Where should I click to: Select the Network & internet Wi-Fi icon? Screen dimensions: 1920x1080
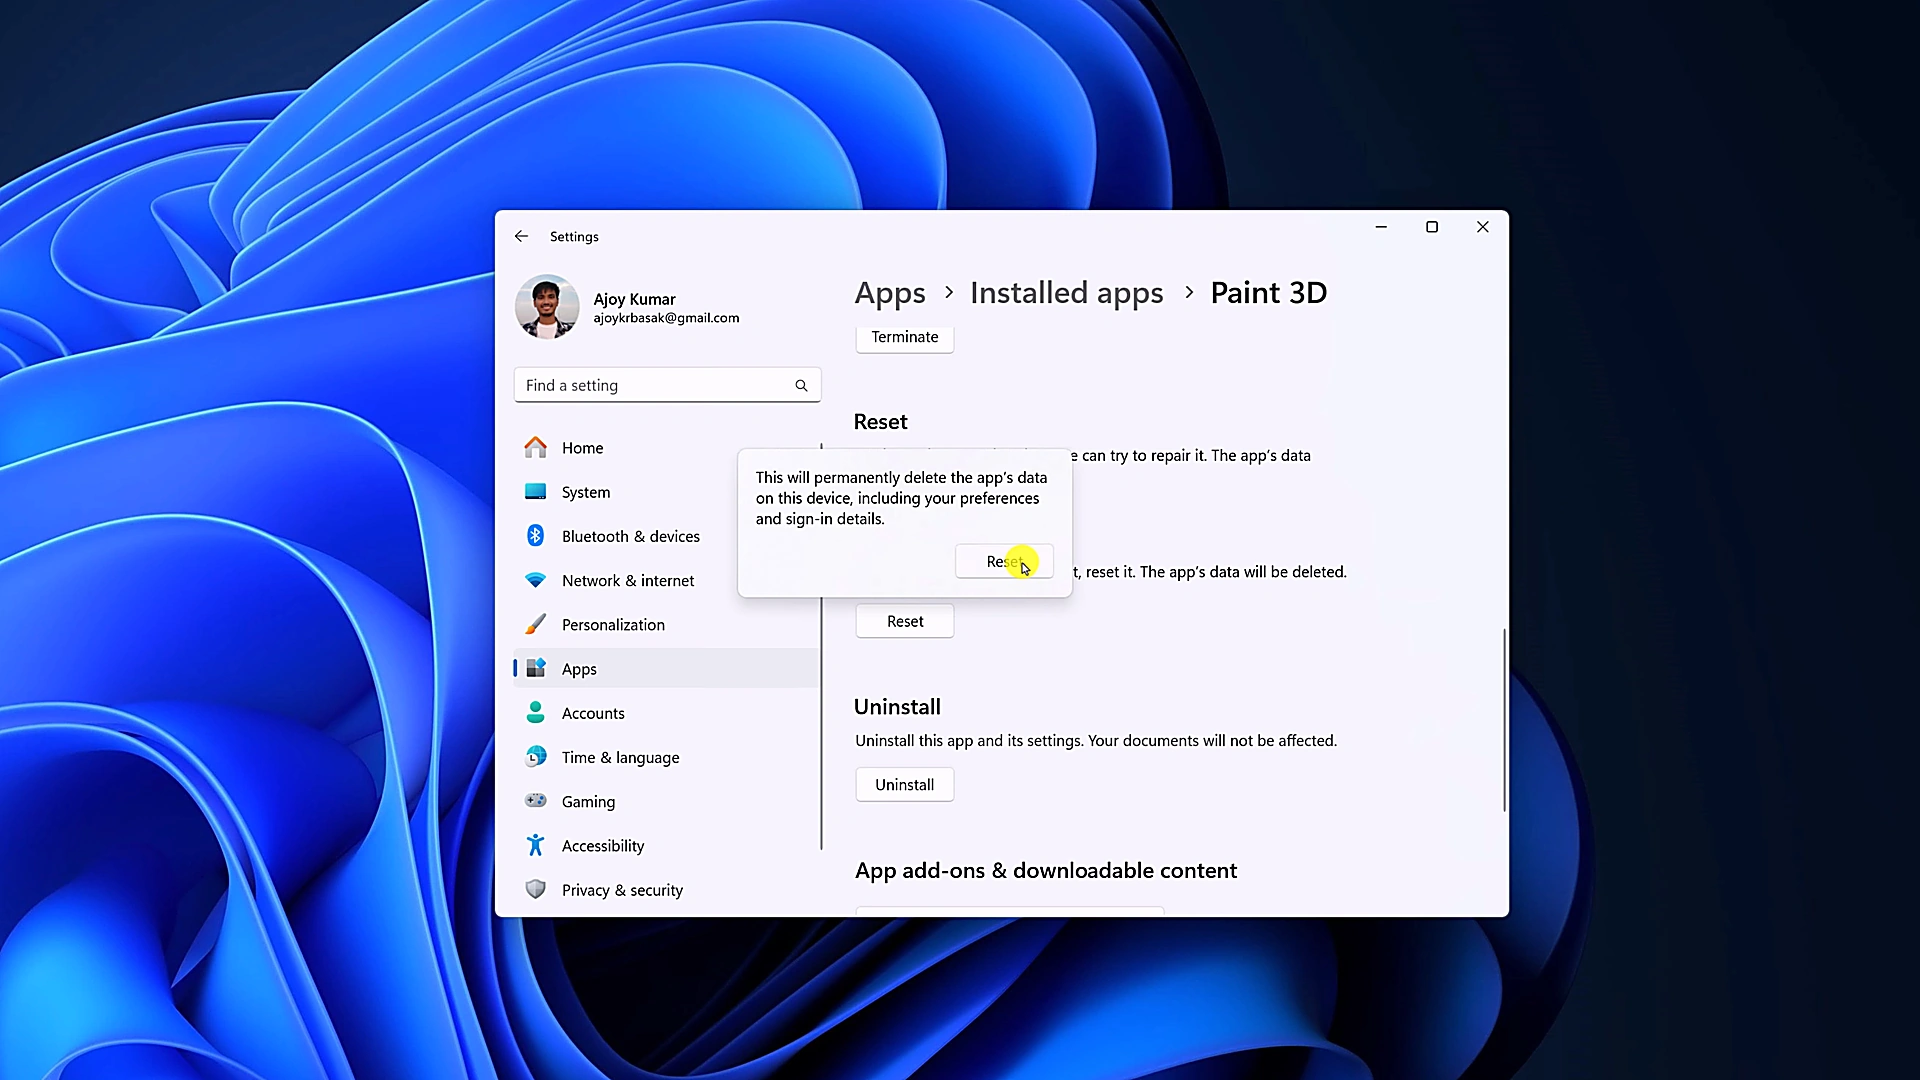[536, 580]
